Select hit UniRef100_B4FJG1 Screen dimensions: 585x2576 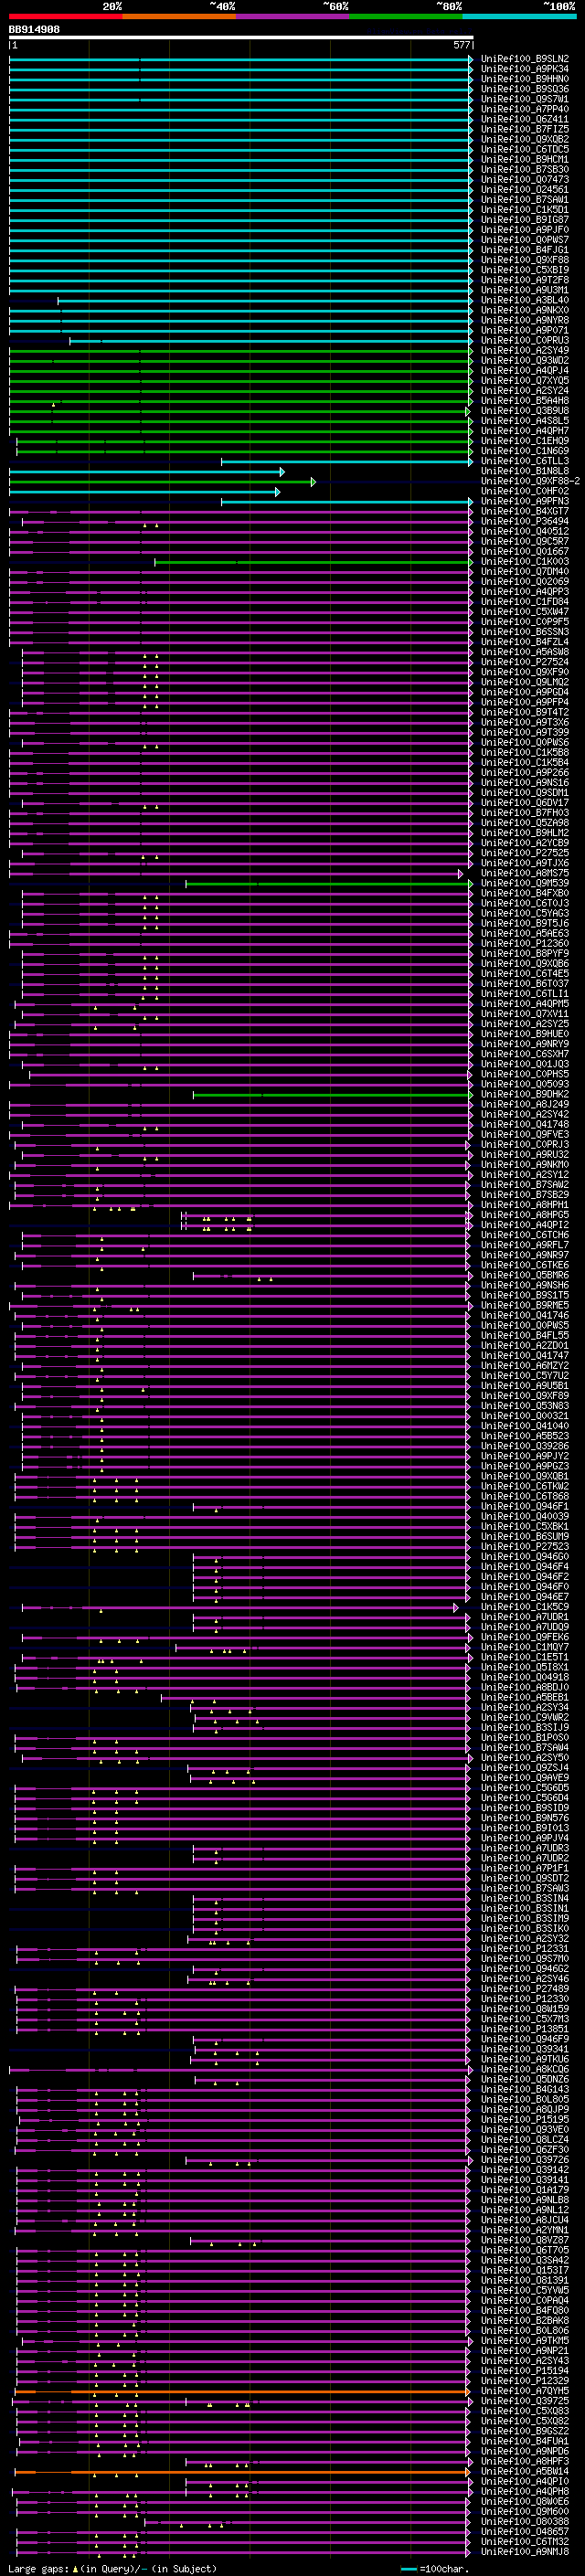tap(525, 250)
